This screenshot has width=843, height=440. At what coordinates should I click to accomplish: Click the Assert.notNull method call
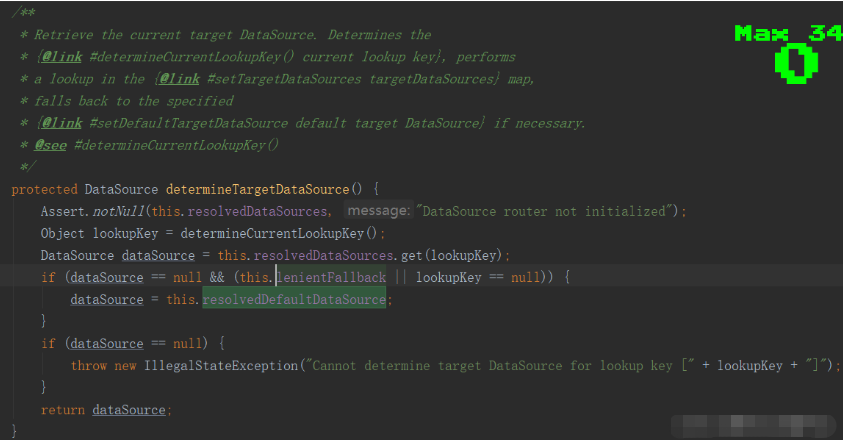92,211
